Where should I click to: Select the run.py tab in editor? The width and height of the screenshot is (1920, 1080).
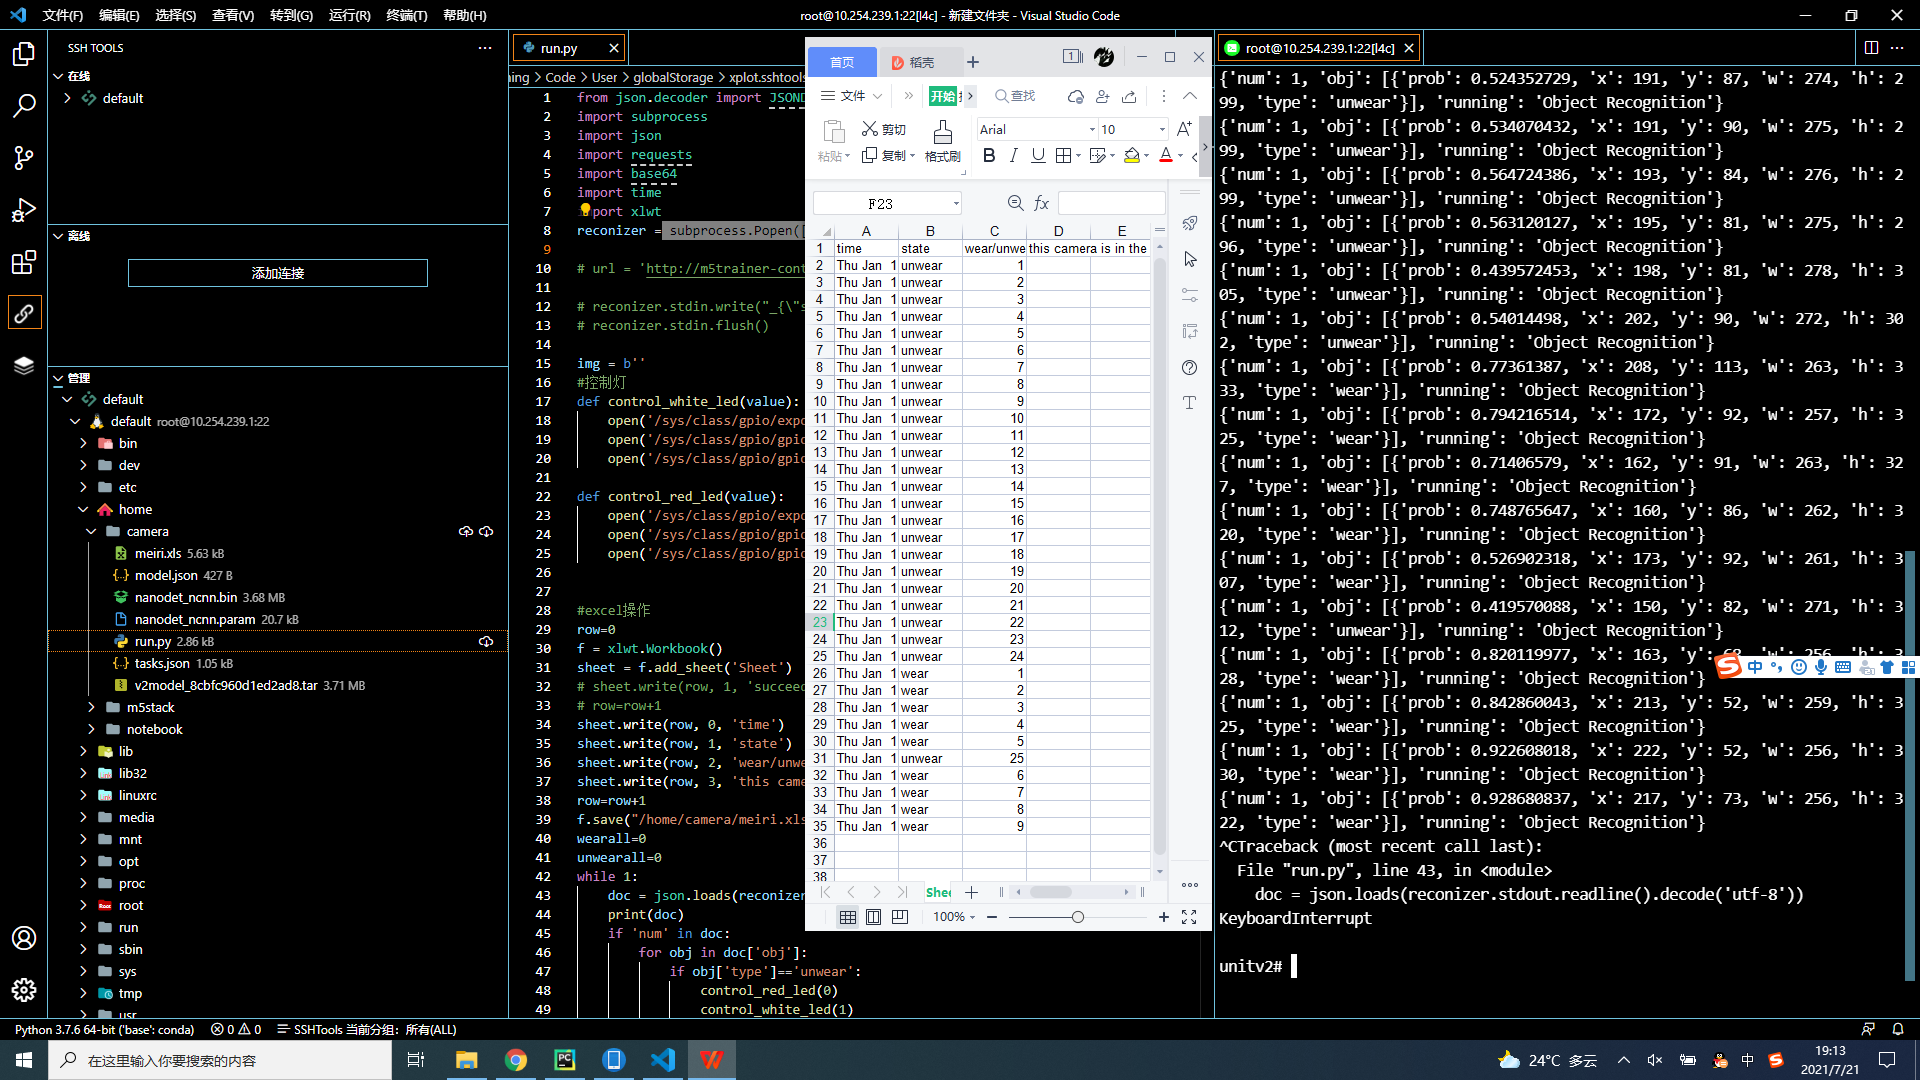[x=558, y=47]
